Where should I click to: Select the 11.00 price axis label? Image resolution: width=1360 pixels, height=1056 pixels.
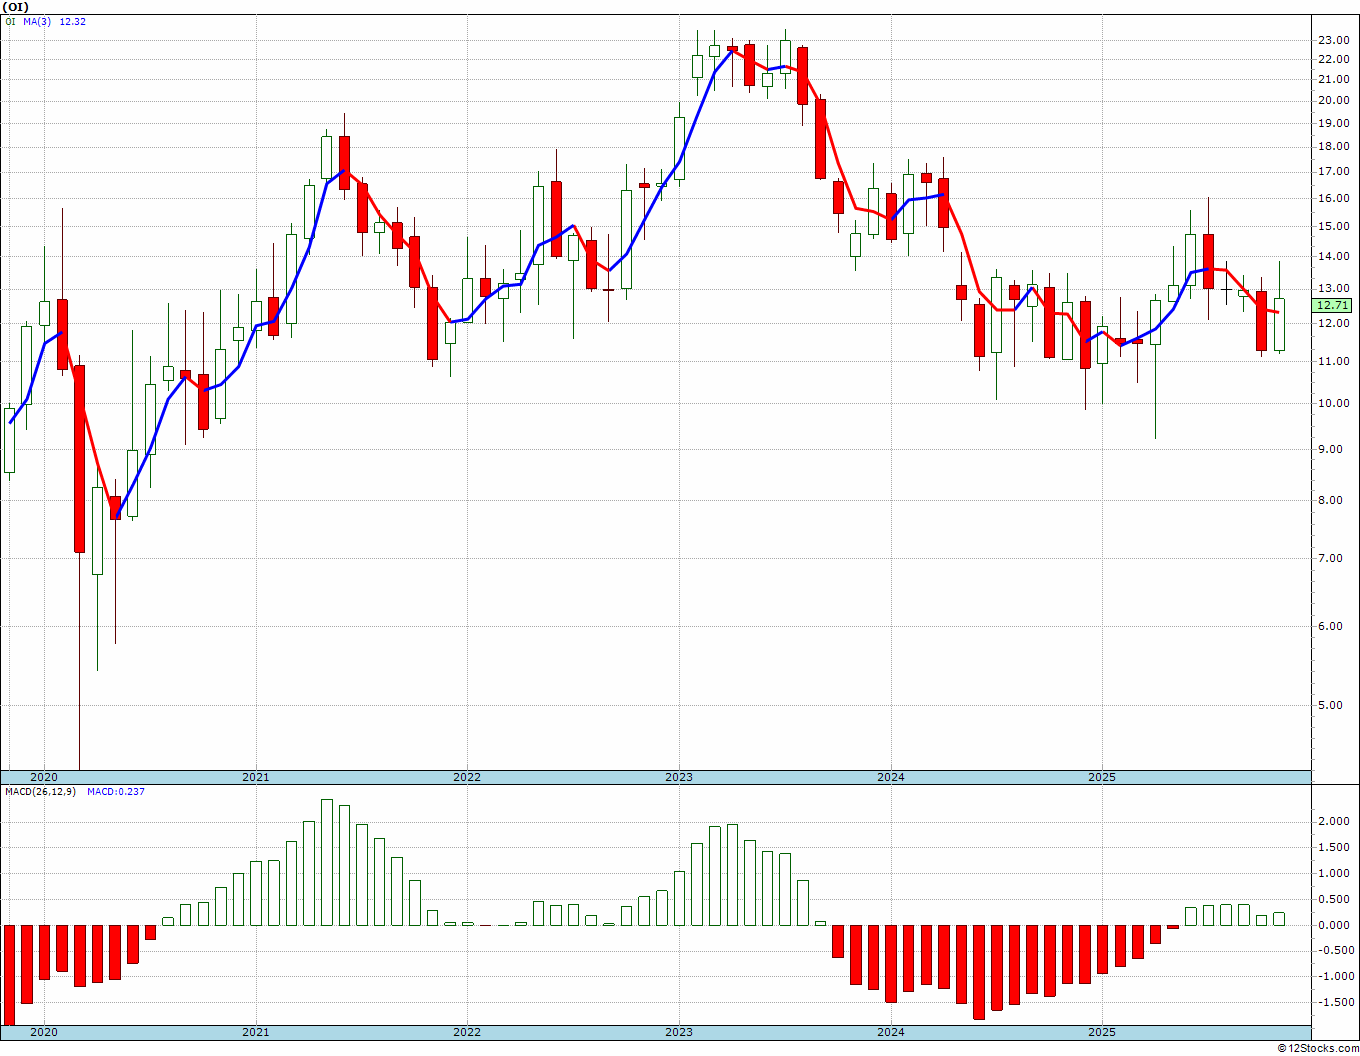tap(1332, 361)
